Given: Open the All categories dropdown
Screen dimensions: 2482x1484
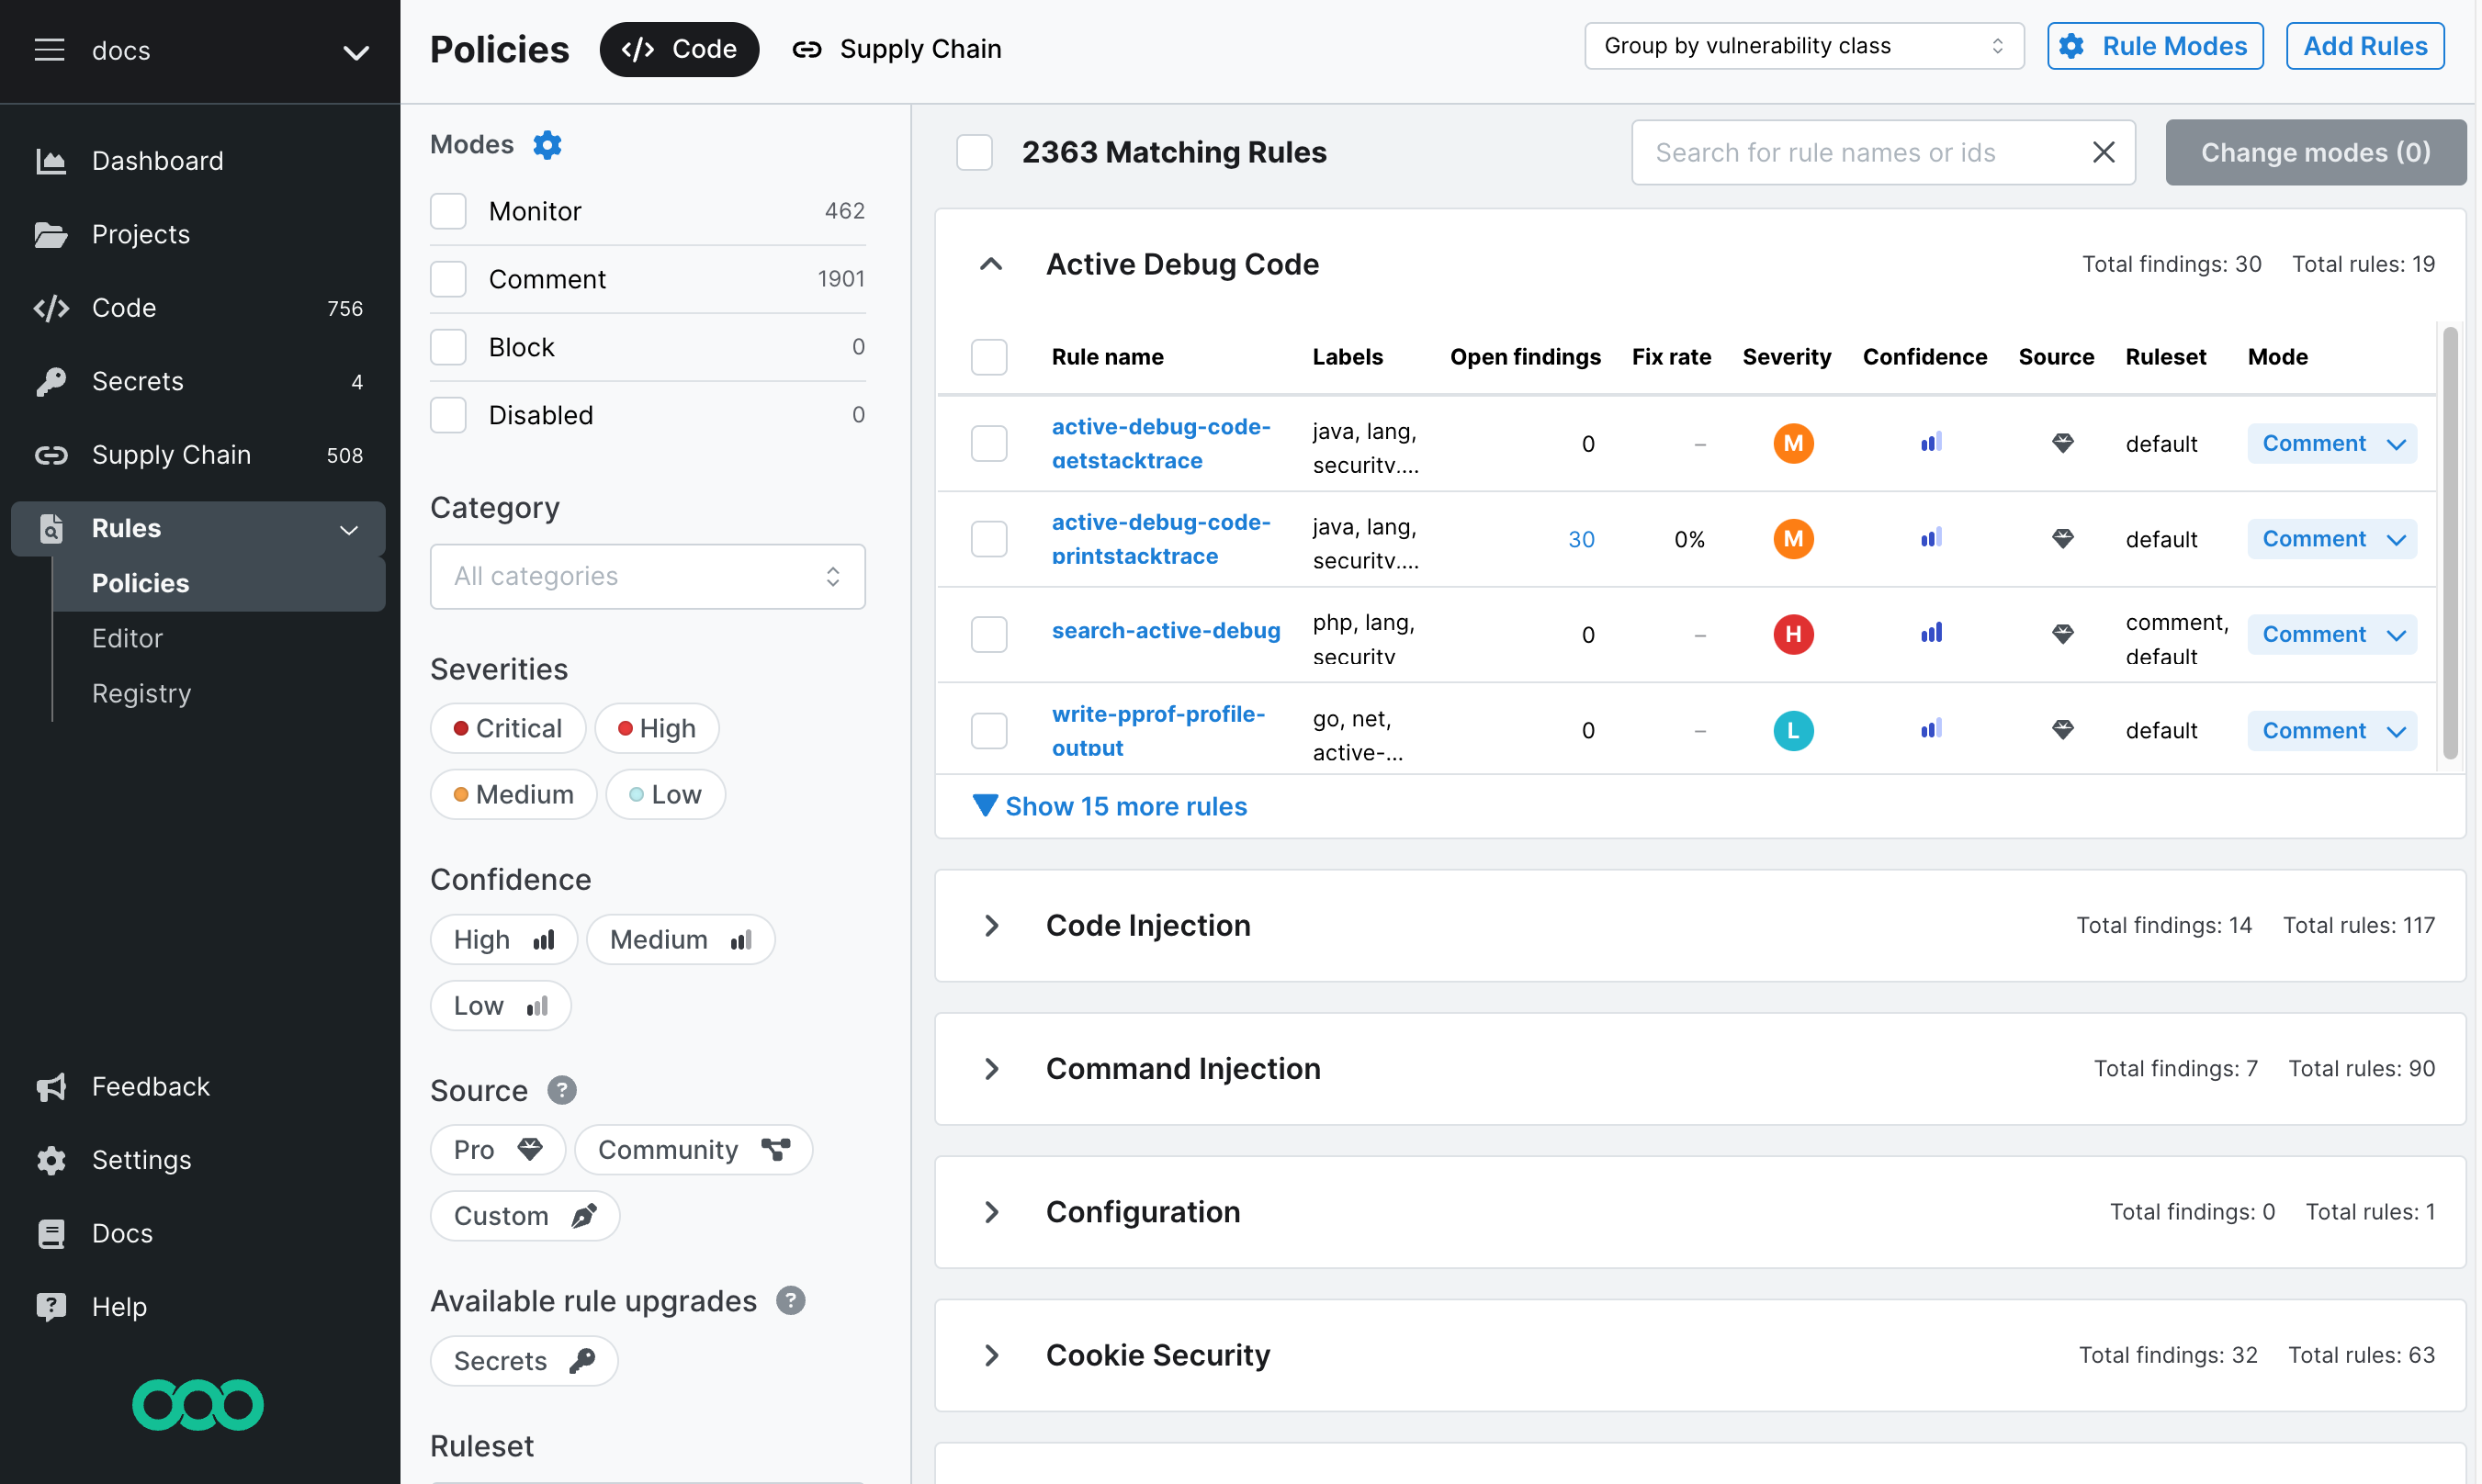Looking at the screenshot, I should 646,576.
